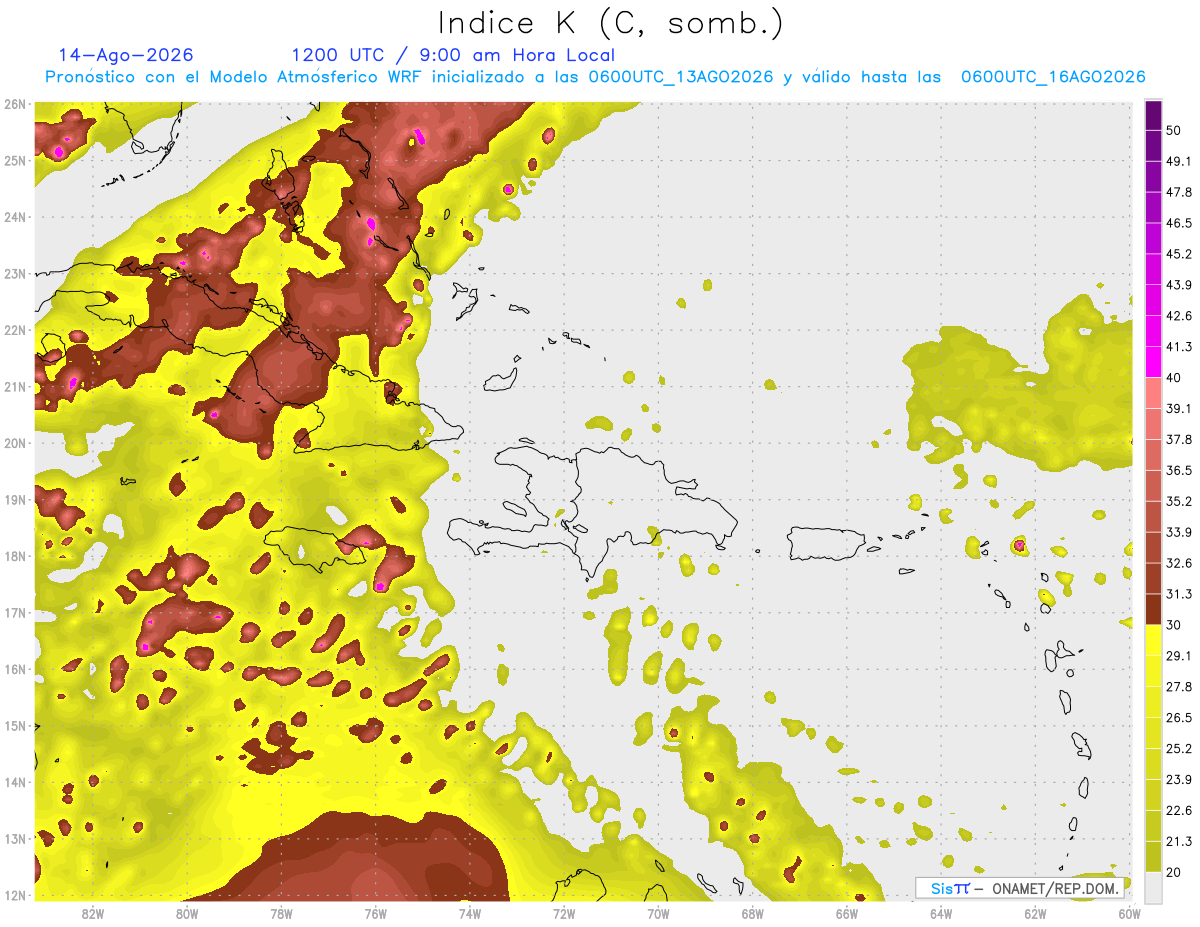Click the "82W" longitude label
1200x927 pixels.
(x=93, y=912)
